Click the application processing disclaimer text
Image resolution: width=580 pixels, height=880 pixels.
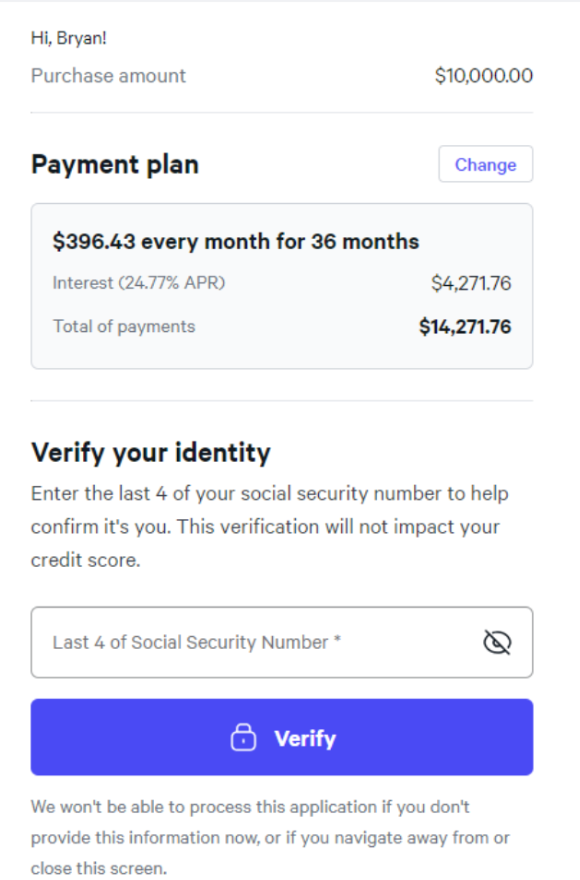270,837
